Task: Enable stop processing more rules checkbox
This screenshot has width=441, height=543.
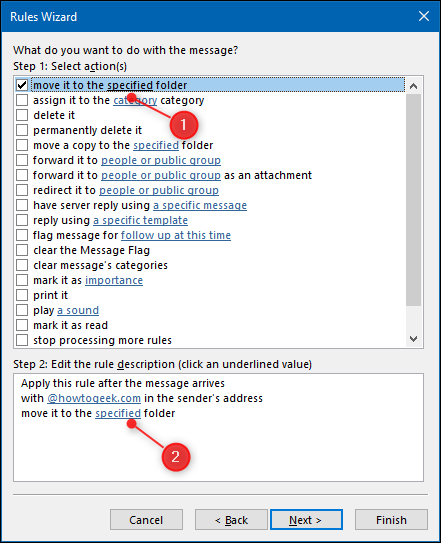Action: point(22,340)
